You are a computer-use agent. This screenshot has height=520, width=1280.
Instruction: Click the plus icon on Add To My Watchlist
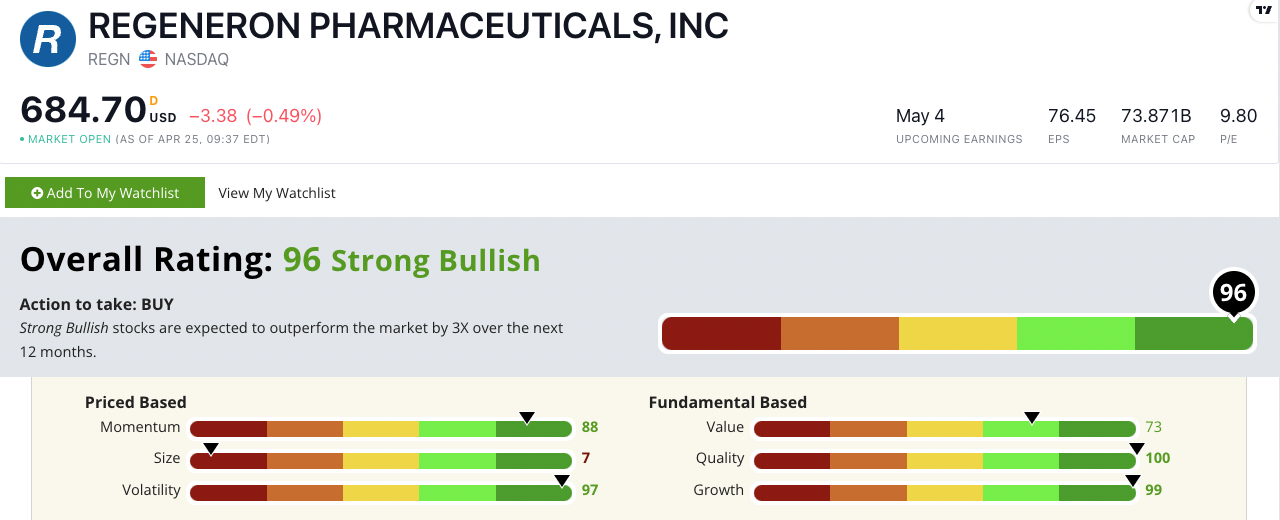point(37,193)
